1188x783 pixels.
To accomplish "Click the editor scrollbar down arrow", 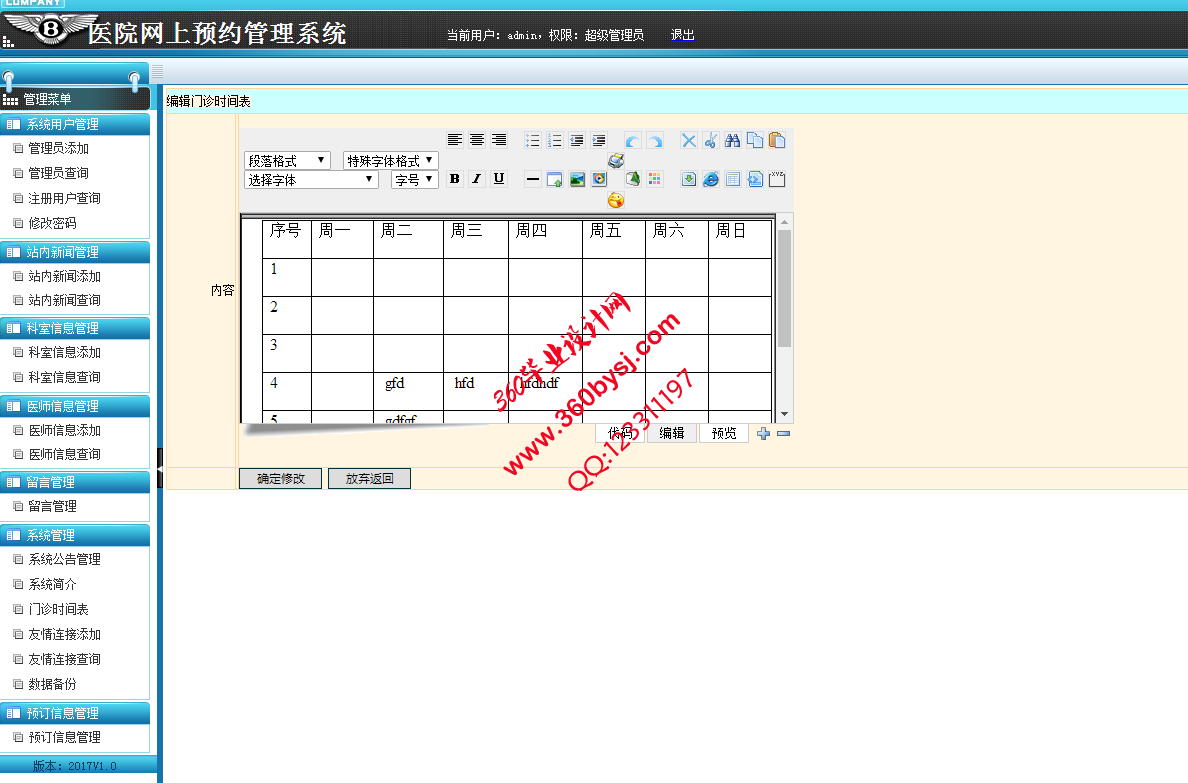I will pyautogui.click(x=785, y=414).
